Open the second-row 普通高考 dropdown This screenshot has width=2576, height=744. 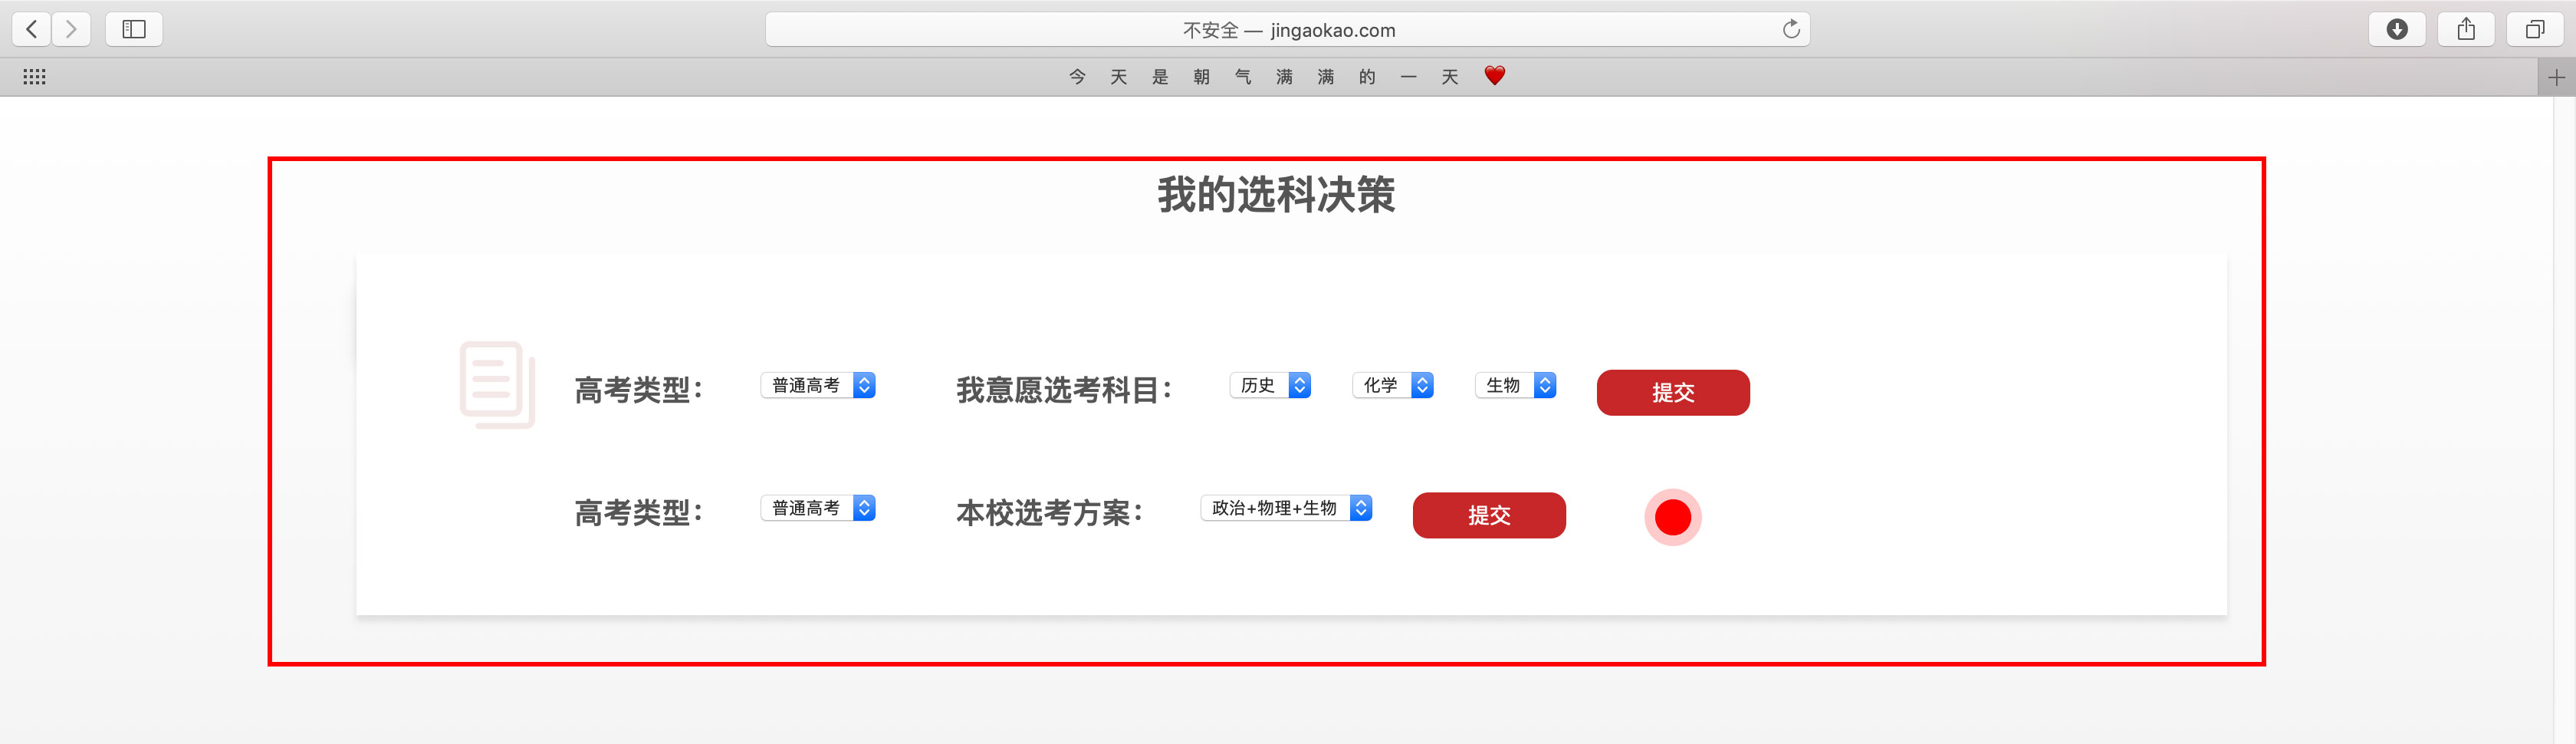[818, 508]
